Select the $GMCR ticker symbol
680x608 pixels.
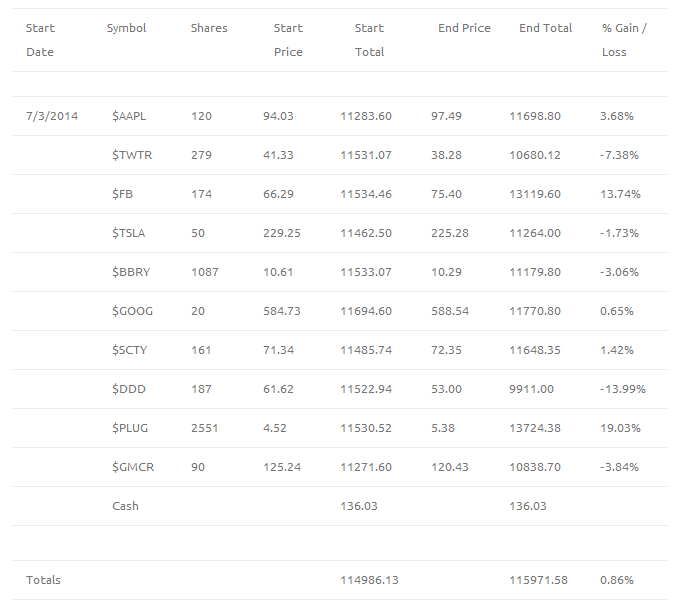[133, 467]
